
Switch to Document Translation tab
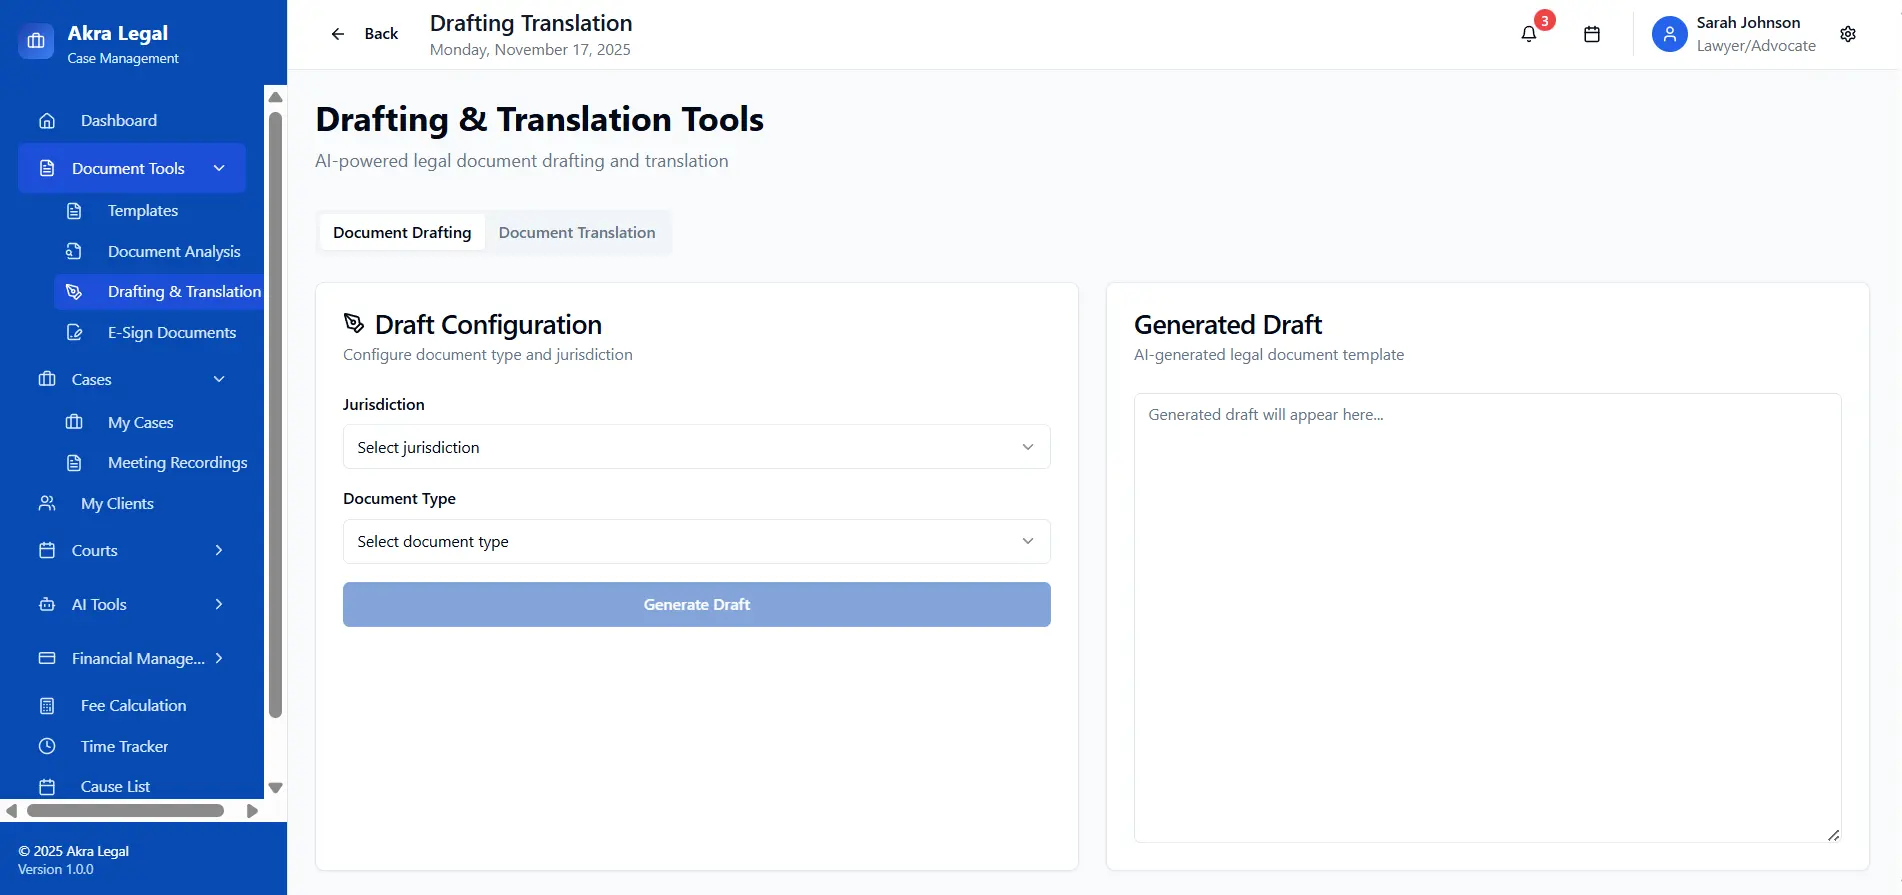point(577,233)
